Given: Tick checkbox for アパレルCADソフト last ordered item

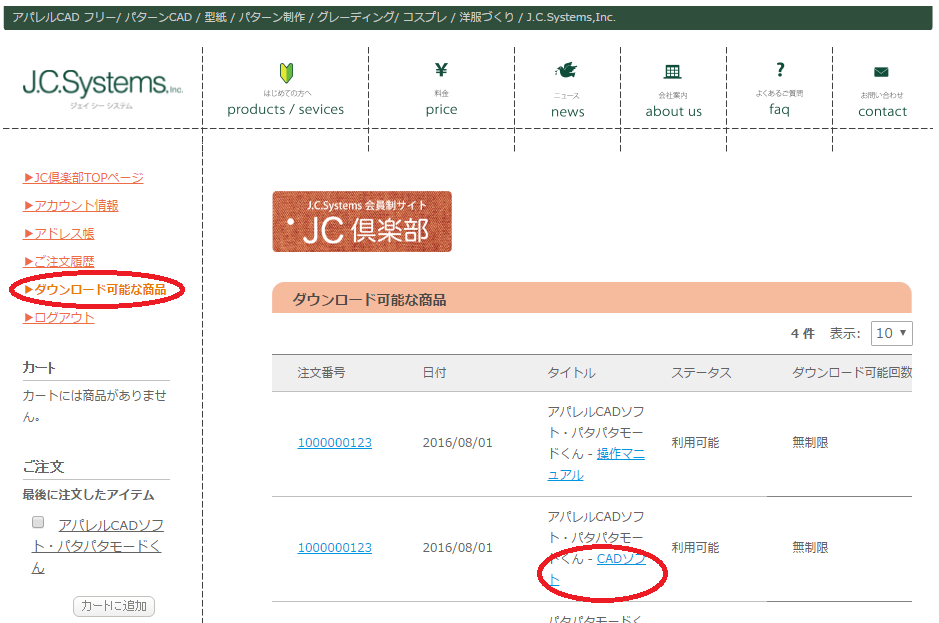Looking at the screenshot, I should [x=38, y=522].
